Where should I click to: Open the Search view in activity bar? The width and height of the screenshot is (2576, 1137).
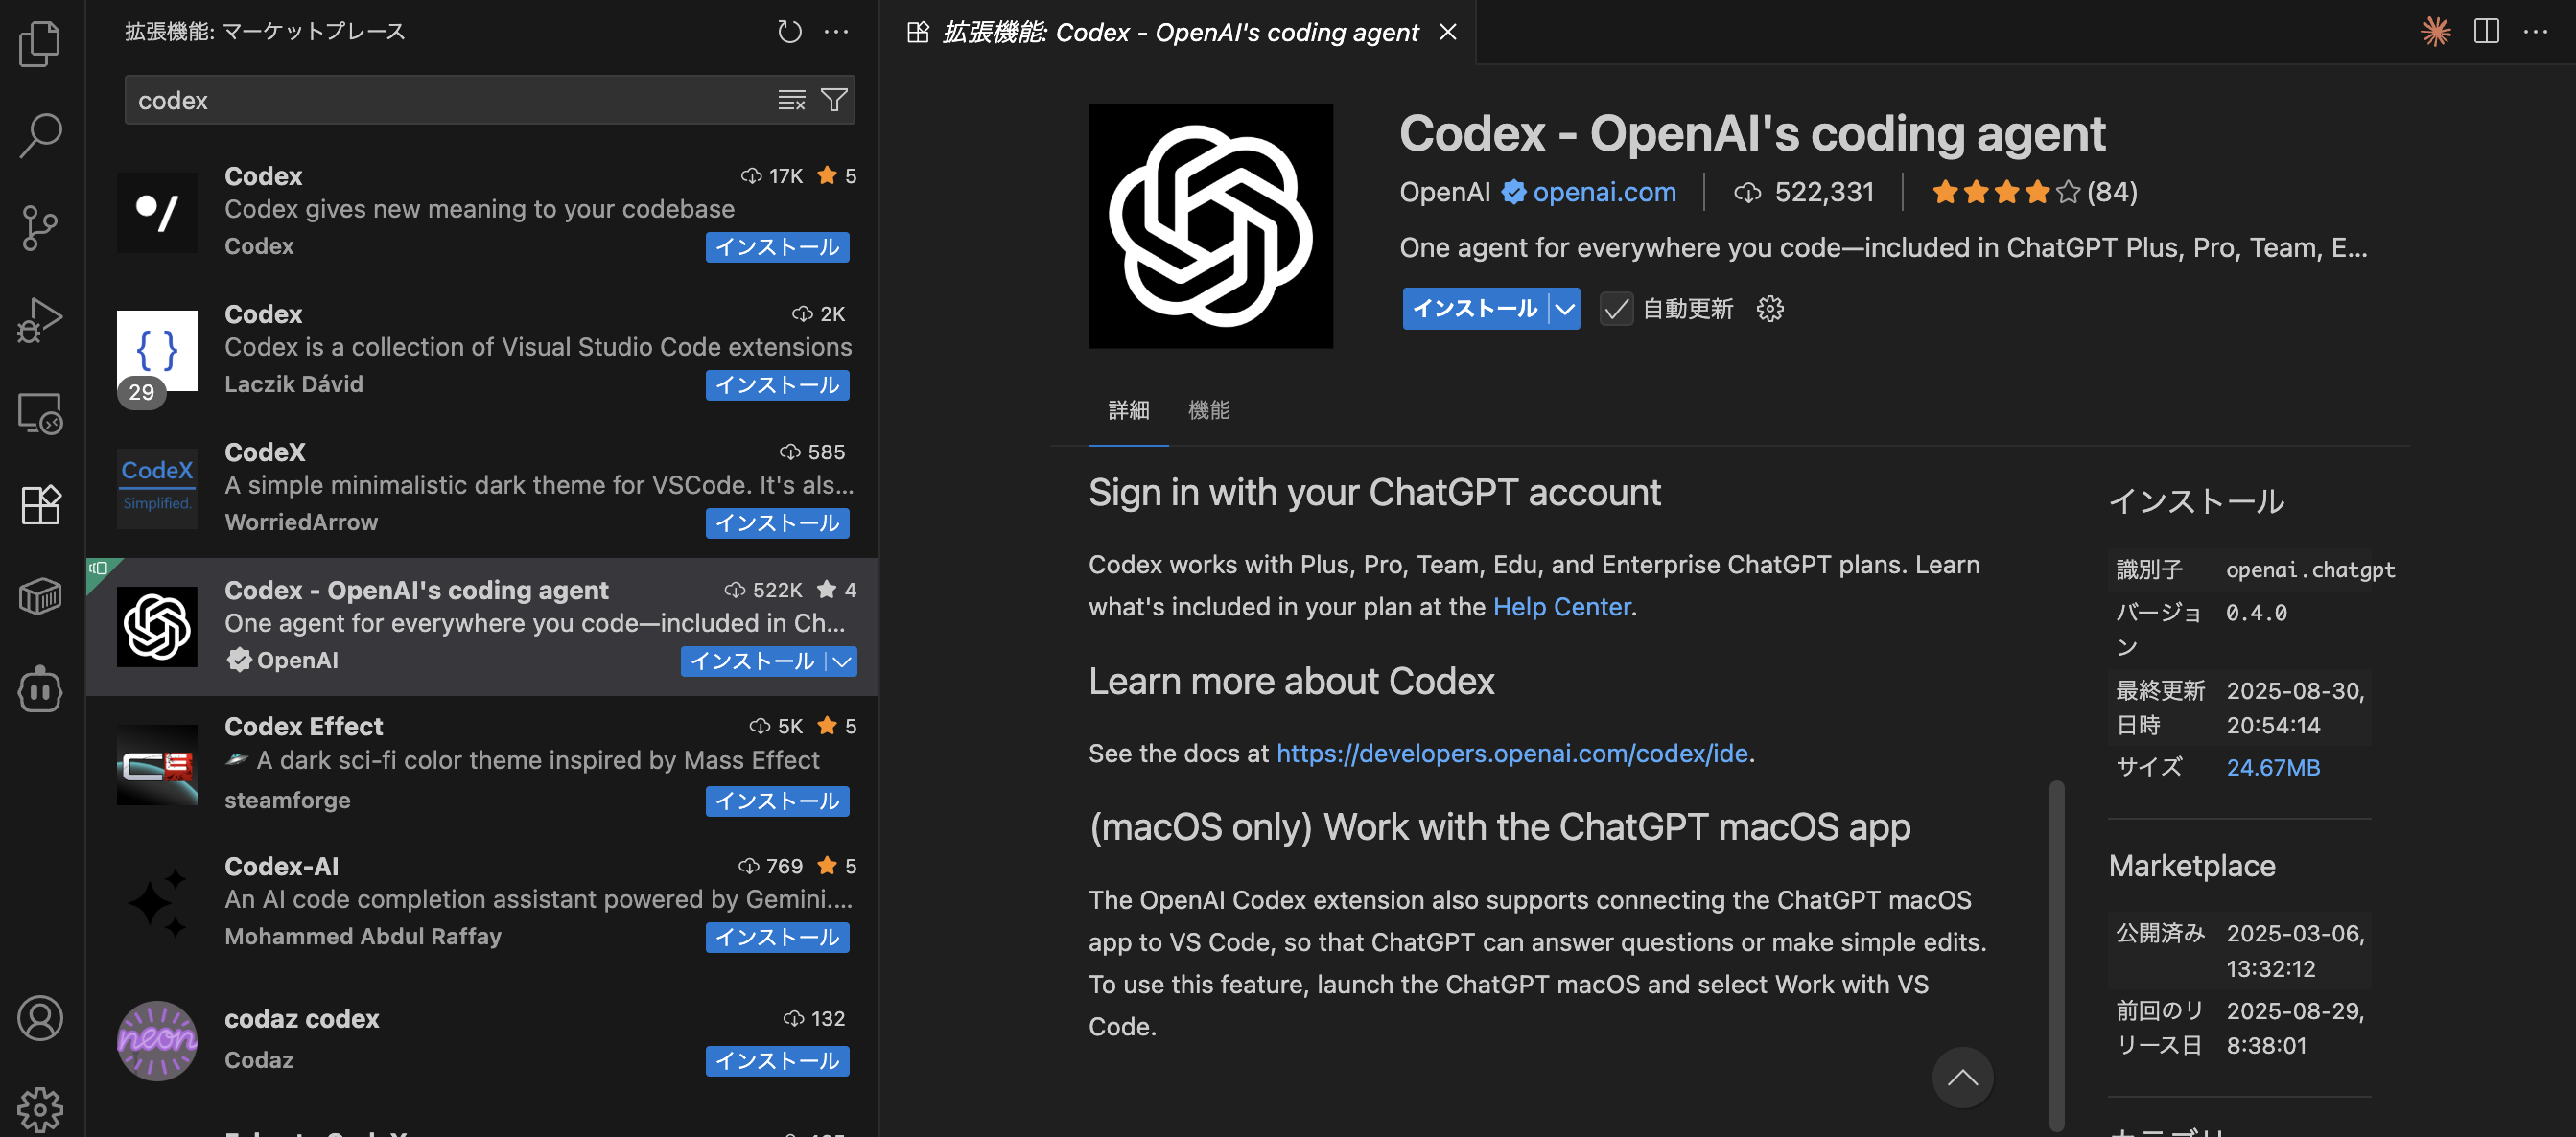(x=40, y=135)
